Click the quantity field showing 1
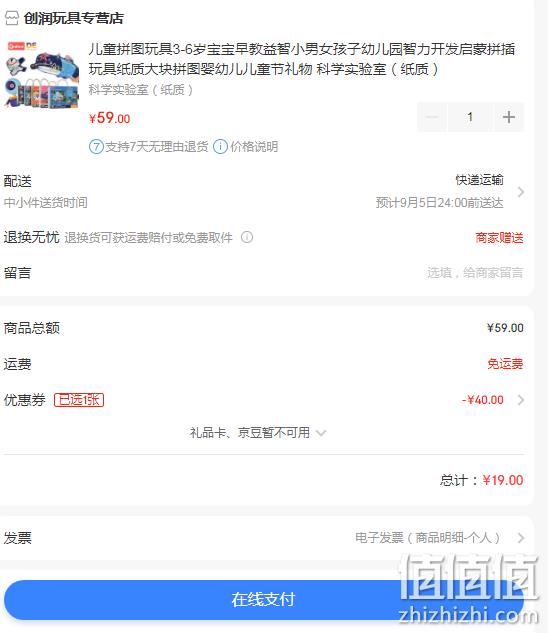Viewport: 548px width, 633px height. pyautogui.click(x=470, y=117)
